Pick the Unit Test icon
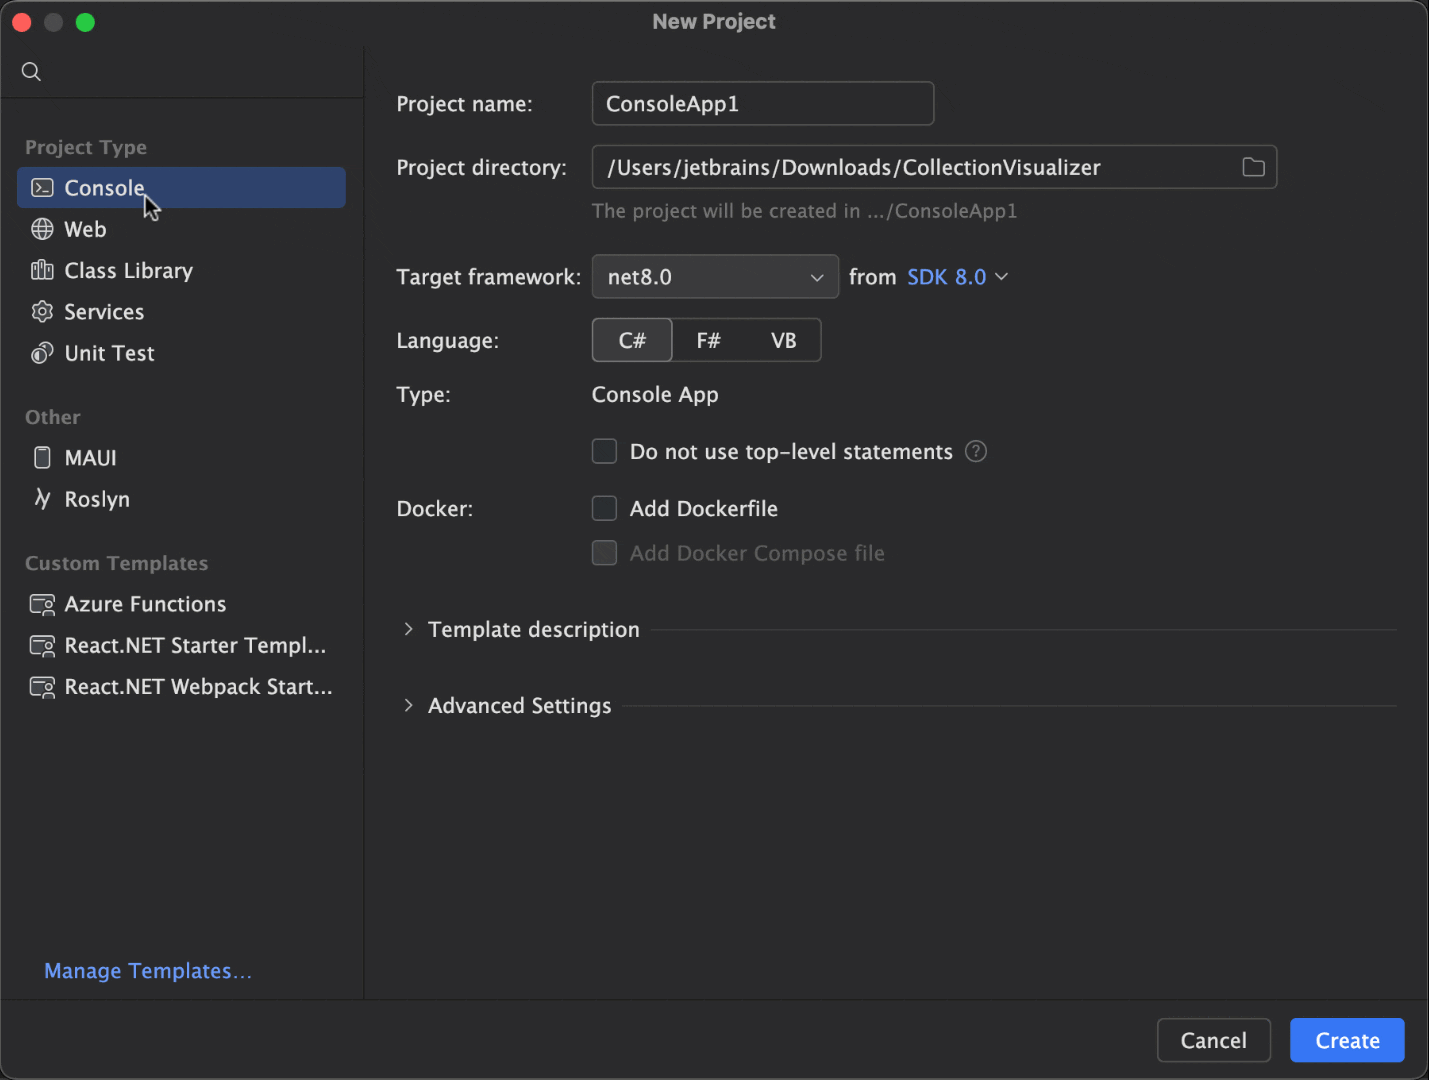The image size is (1429, 1080). click(x=42, y=353)
